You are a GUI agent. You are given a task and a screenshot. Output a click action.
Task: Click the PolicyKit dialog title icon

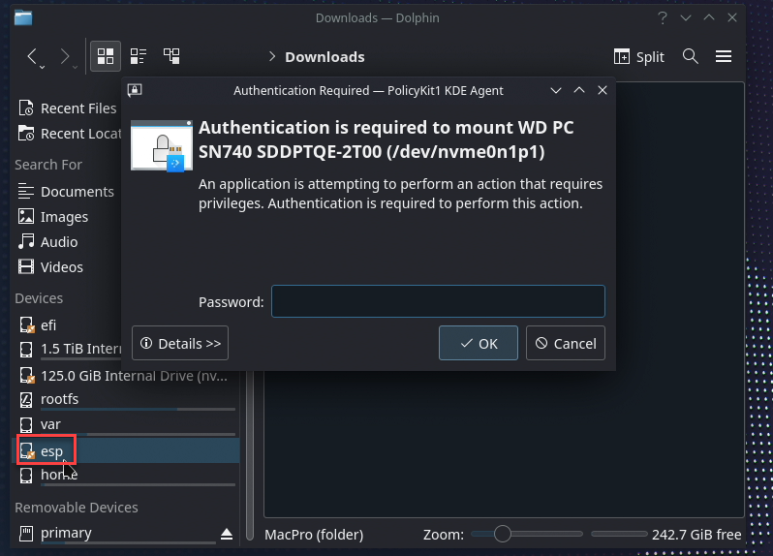pos(135,90)
